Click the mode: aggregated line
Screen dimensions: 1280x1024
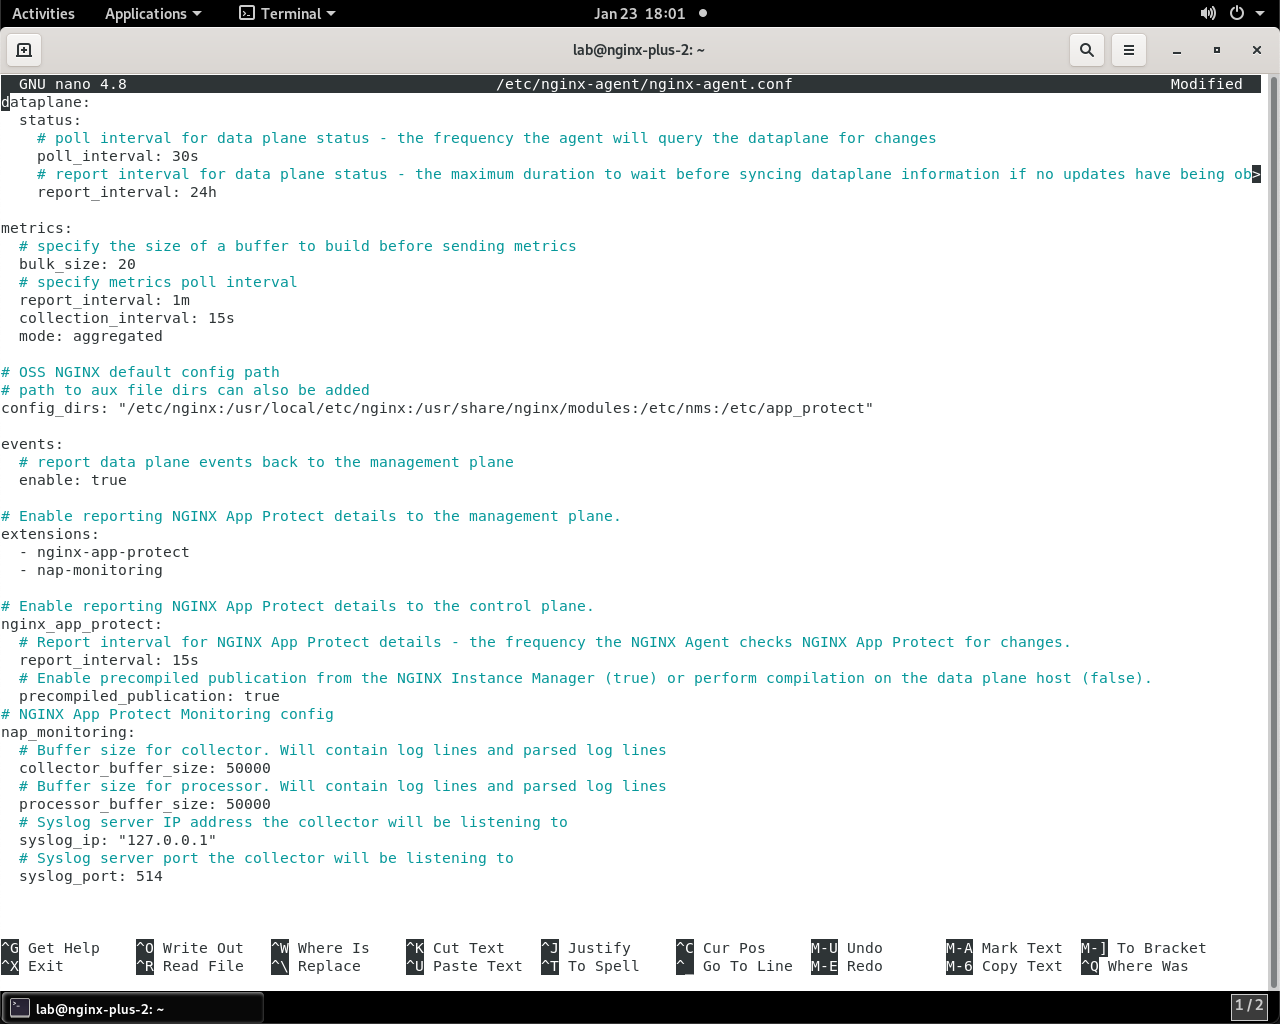[91, 336]
